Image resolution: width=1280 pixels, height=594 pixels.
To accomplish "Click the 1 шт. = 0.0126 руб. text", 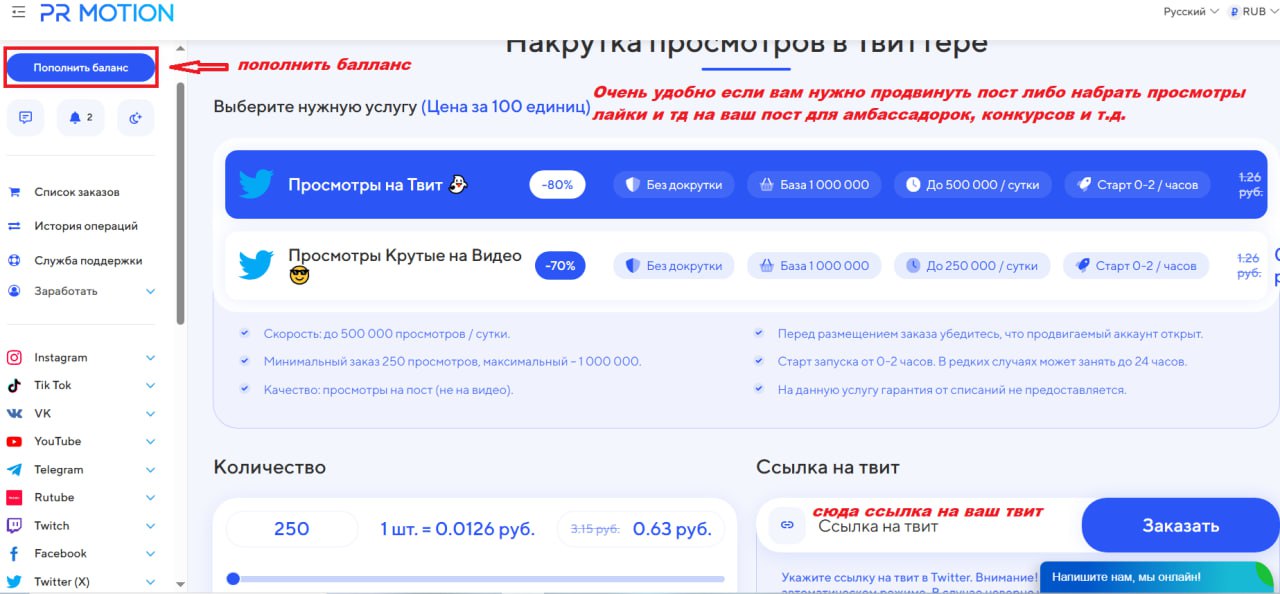I will 457,529.
